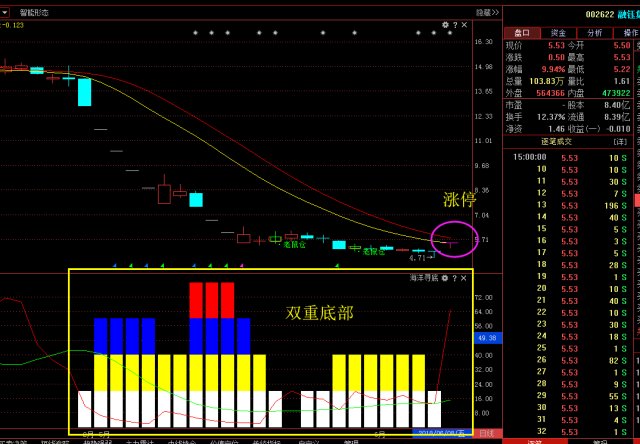Open main chart settings gear icon
640x444 pixels.
coord(445,25)
